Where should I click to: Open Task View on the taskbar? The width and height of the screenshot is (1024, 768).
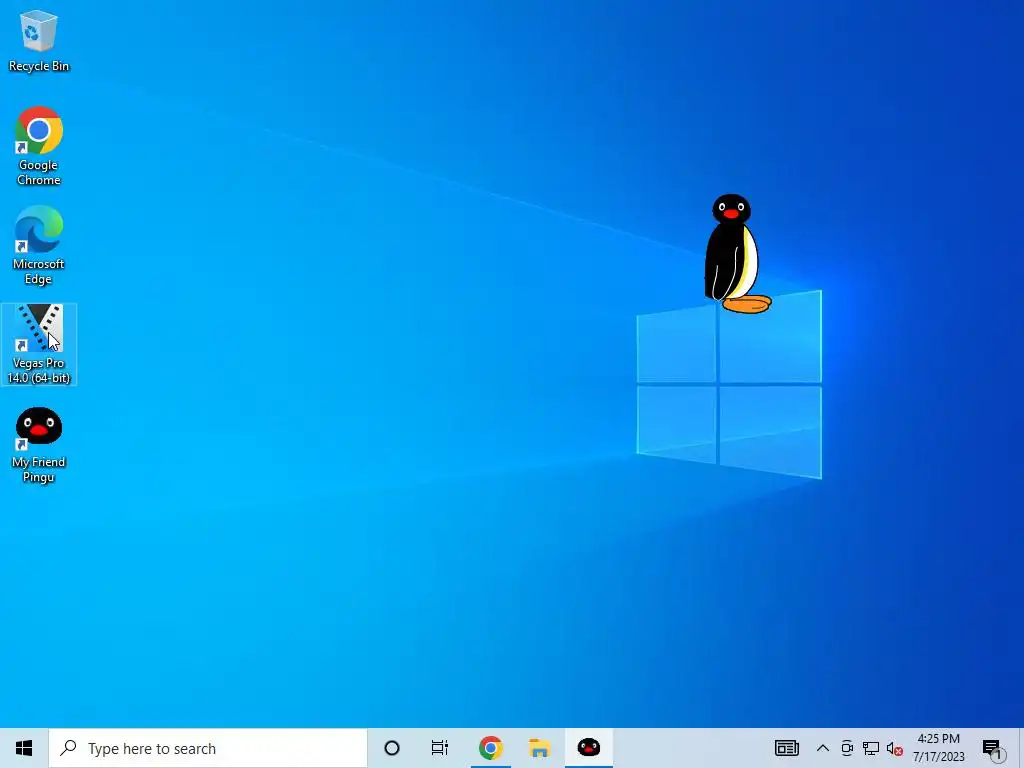440,748
